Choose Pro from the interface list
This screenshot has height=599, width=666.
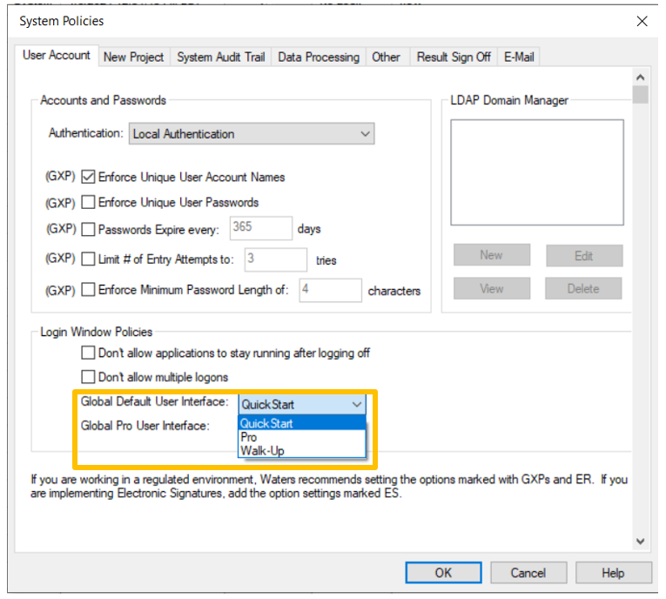(249, 437)
